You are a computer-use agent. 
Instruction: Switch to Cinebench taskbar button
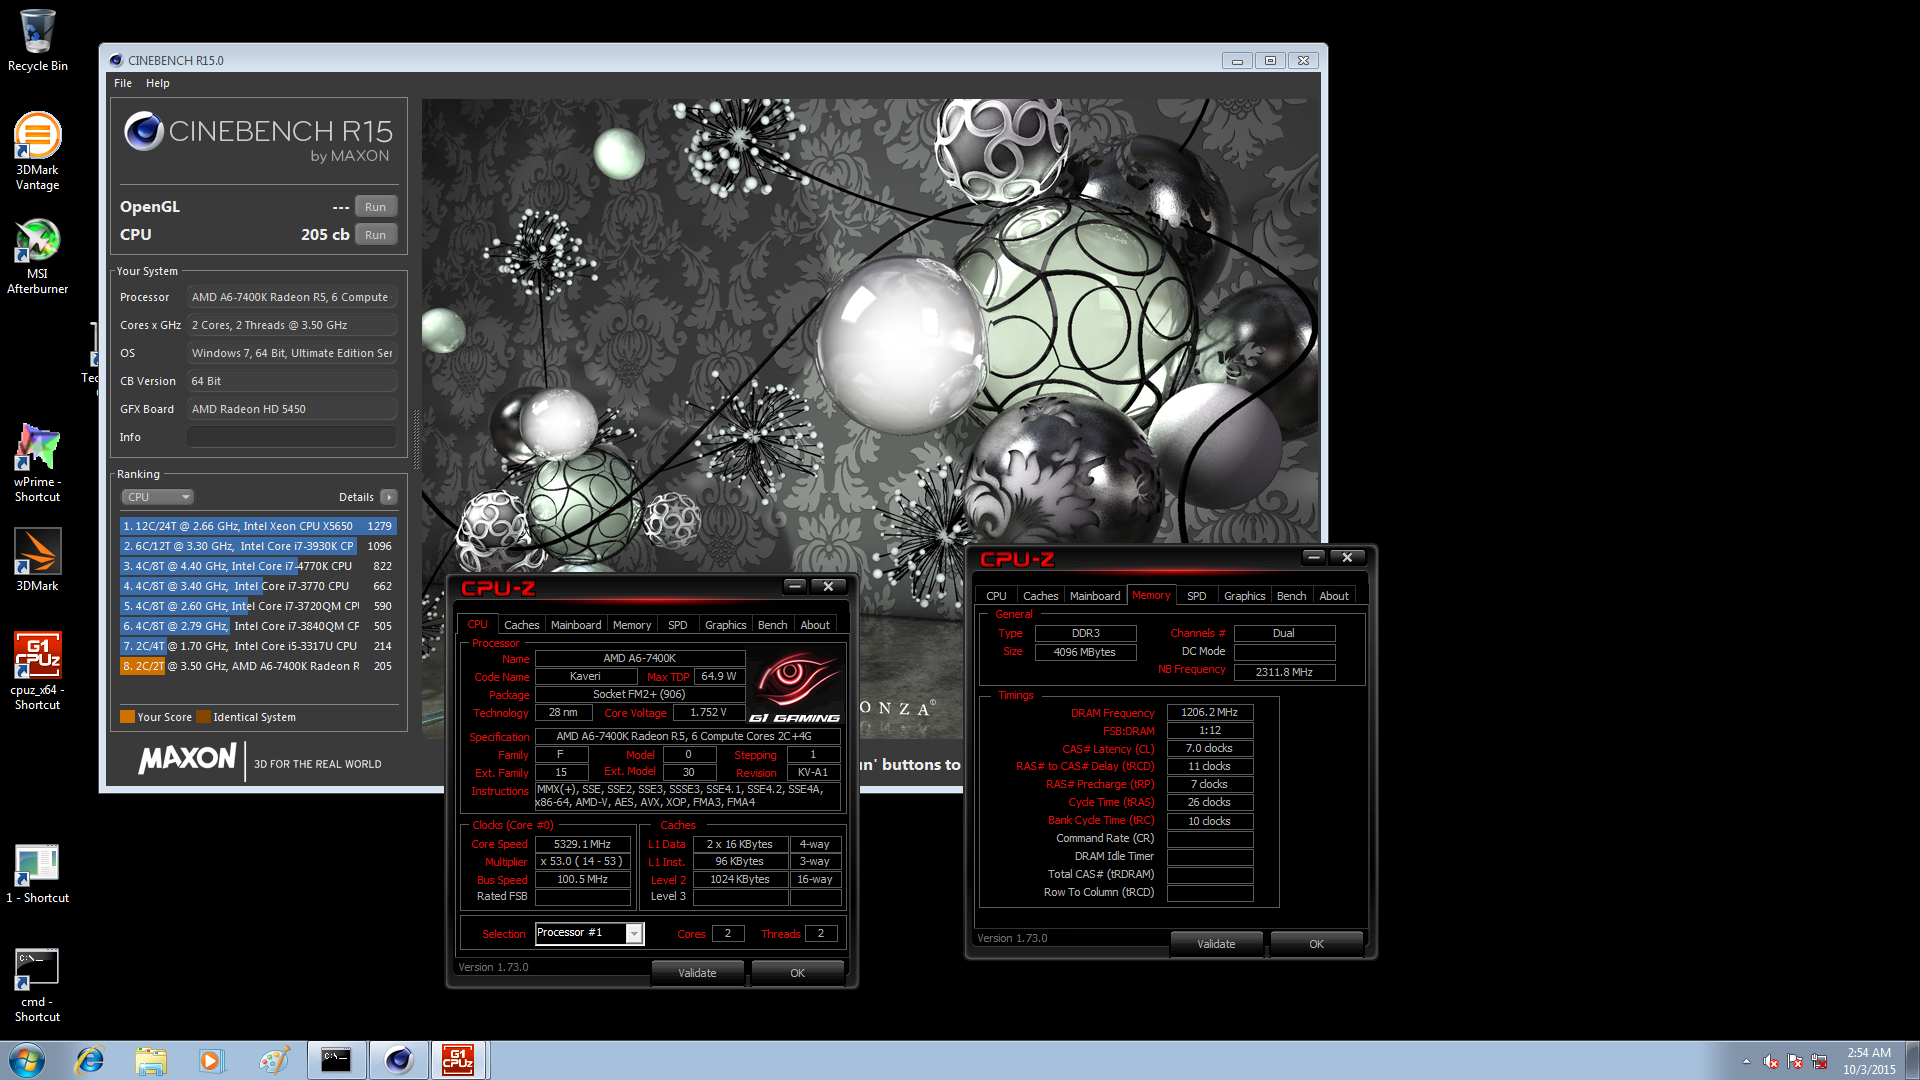click(398, 1060)
